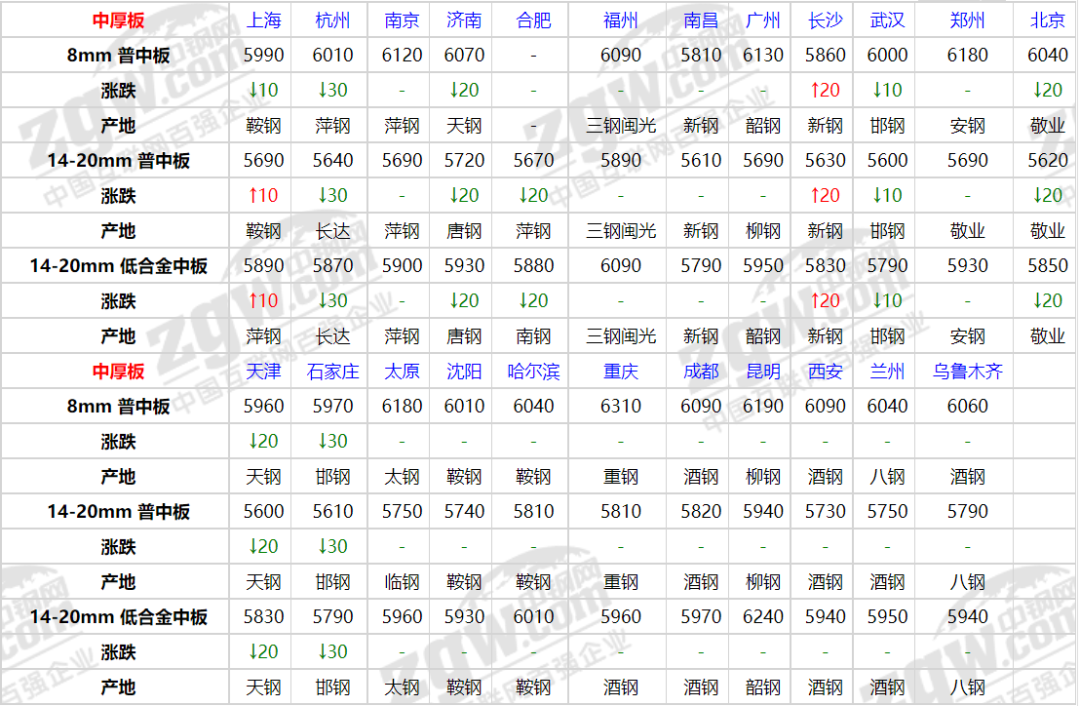The height and width of the screenshot is (706, 1080).
Task: Open the 昆明 city link
Action: (x=763, y=371)
